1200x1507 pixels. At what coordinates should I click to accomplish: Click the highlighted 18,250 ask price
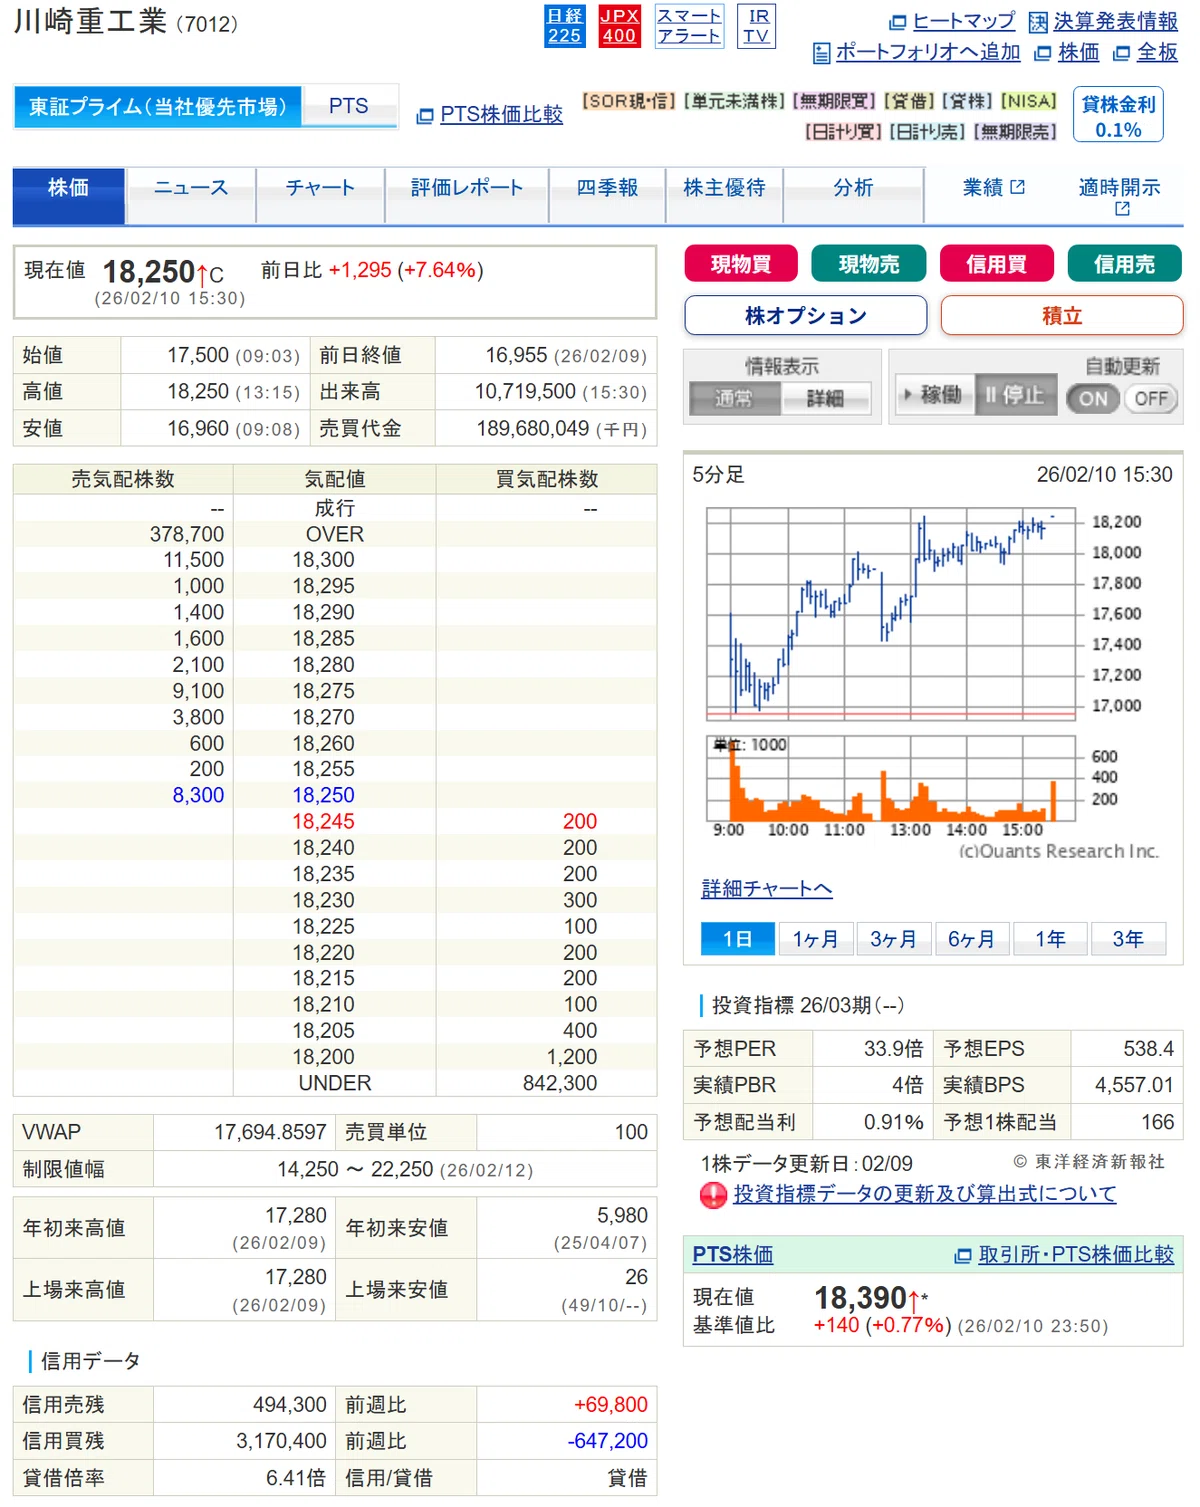(x=324, y=795)
